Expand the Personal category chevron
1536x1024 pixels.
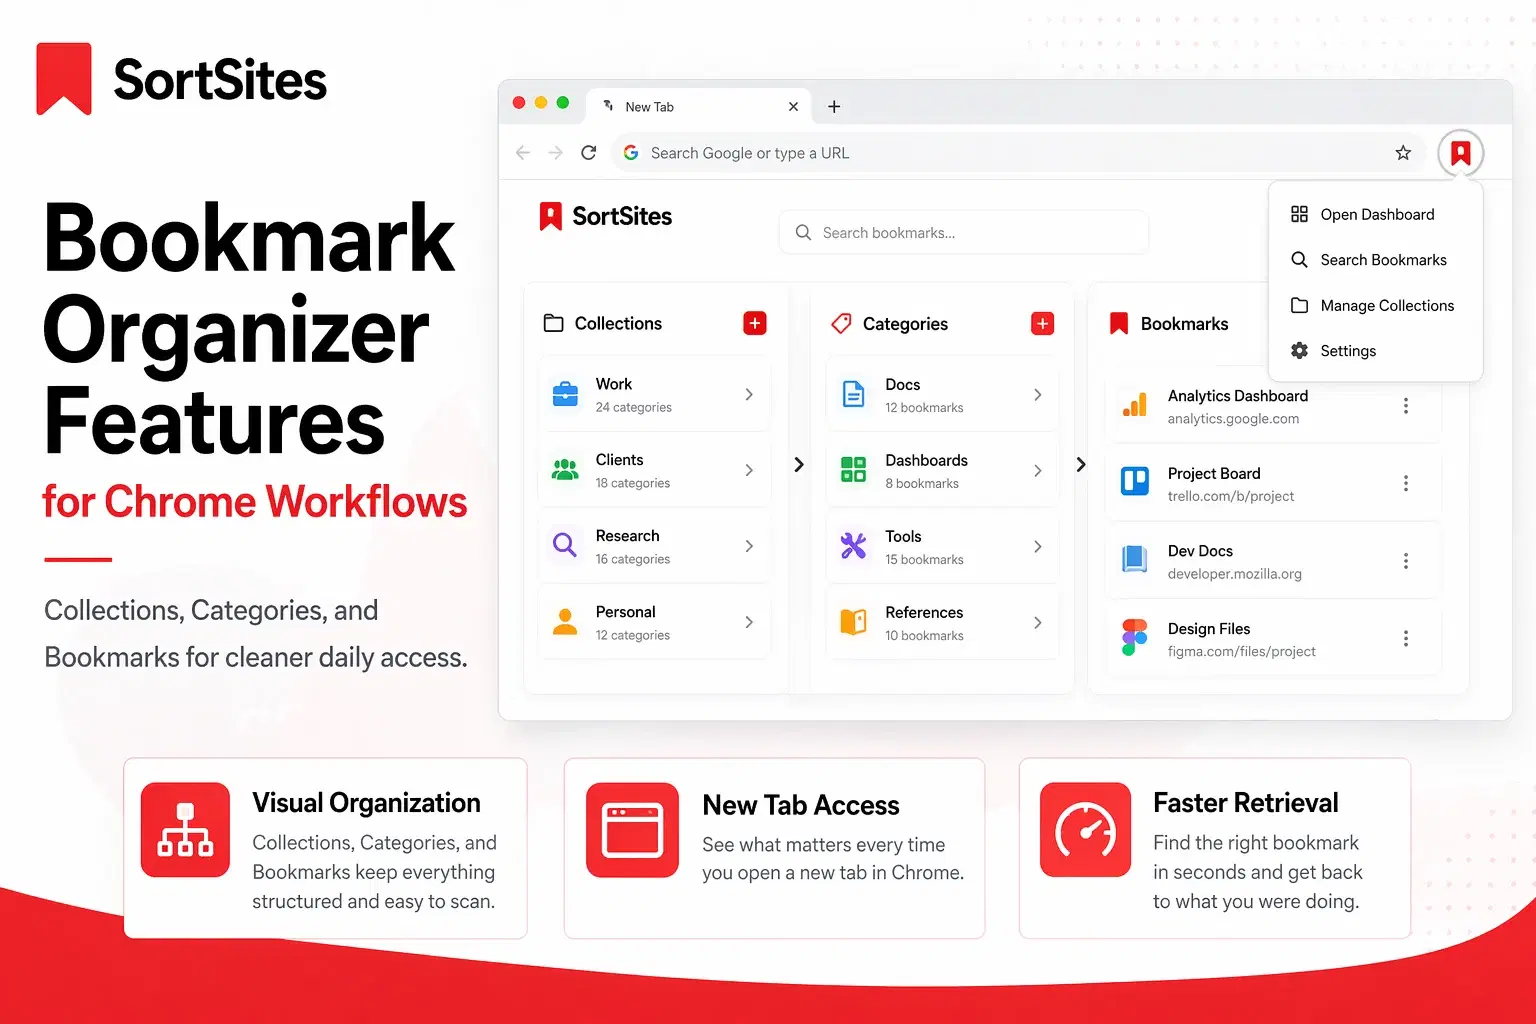[x=749, y=622]
